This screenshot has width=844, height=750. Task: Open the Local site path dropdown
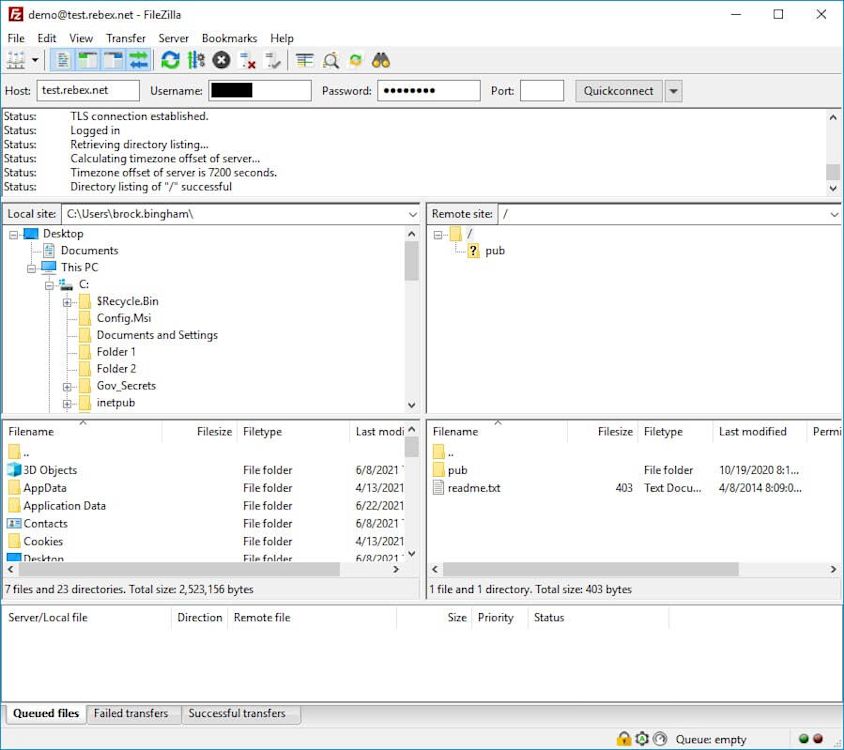412,214
